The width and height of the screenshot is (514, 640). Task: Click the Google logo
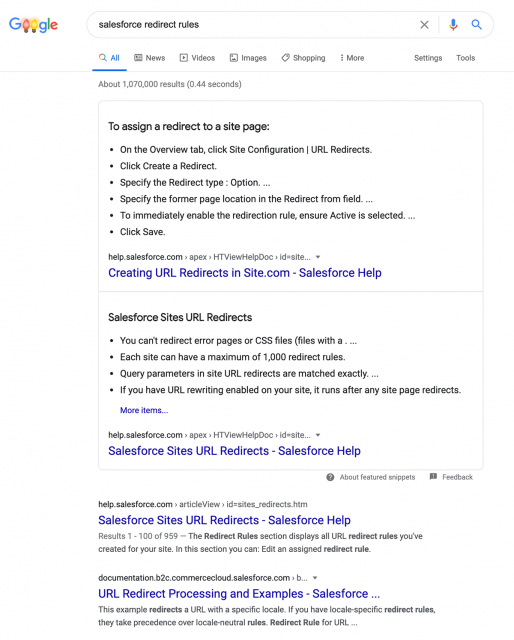33,25
